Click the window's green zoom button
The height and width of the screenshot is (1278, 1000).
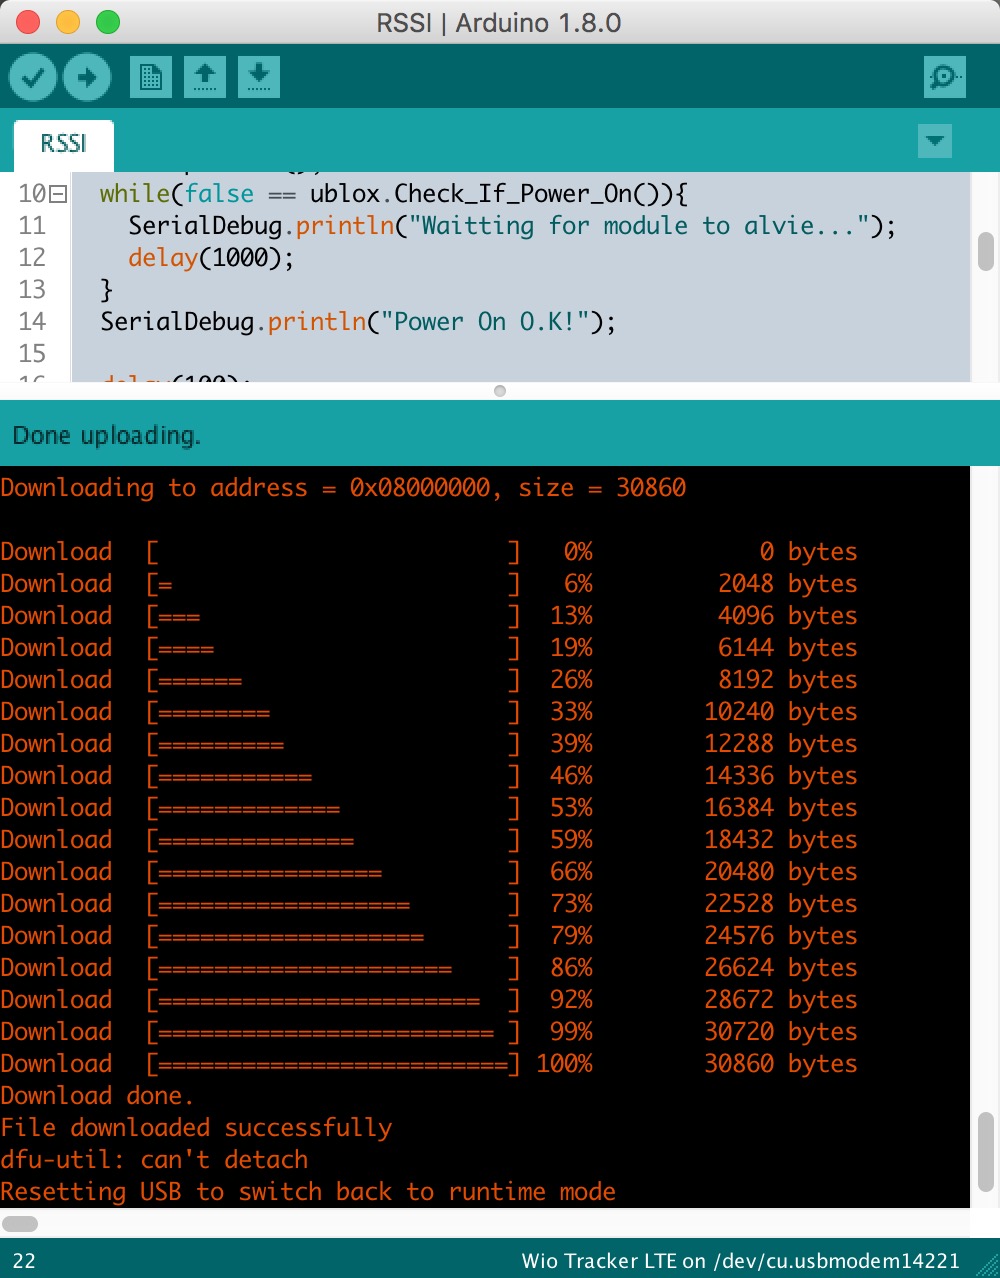coord(108,22)
